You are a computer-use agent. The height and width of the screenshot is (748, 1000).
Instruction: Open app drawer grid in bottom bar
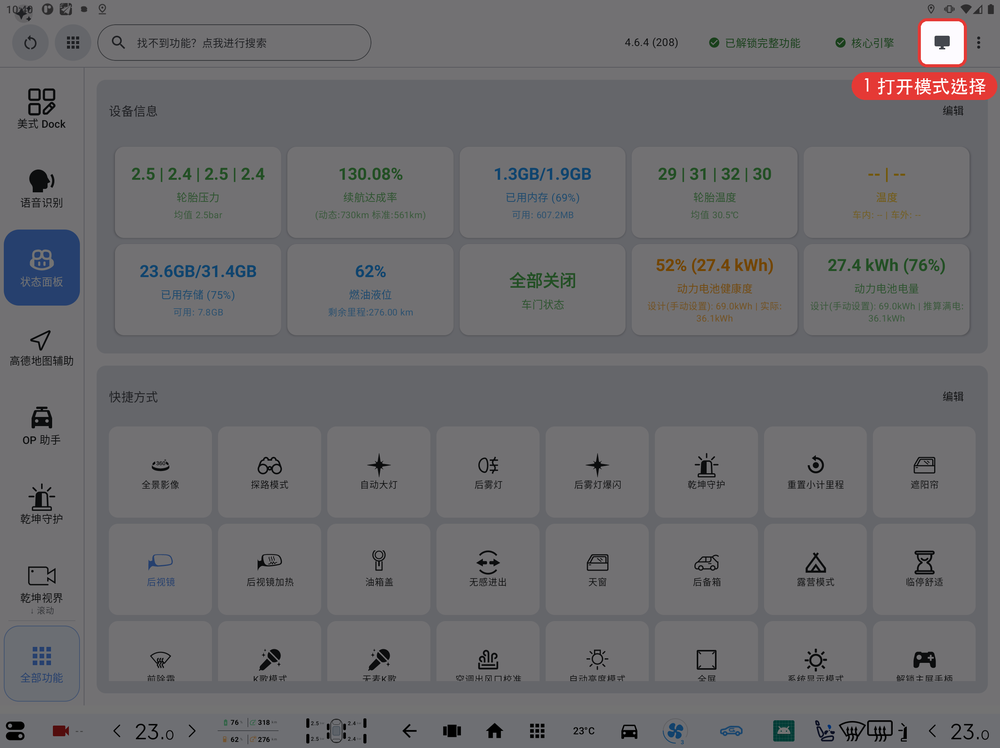tap(537, 731)
